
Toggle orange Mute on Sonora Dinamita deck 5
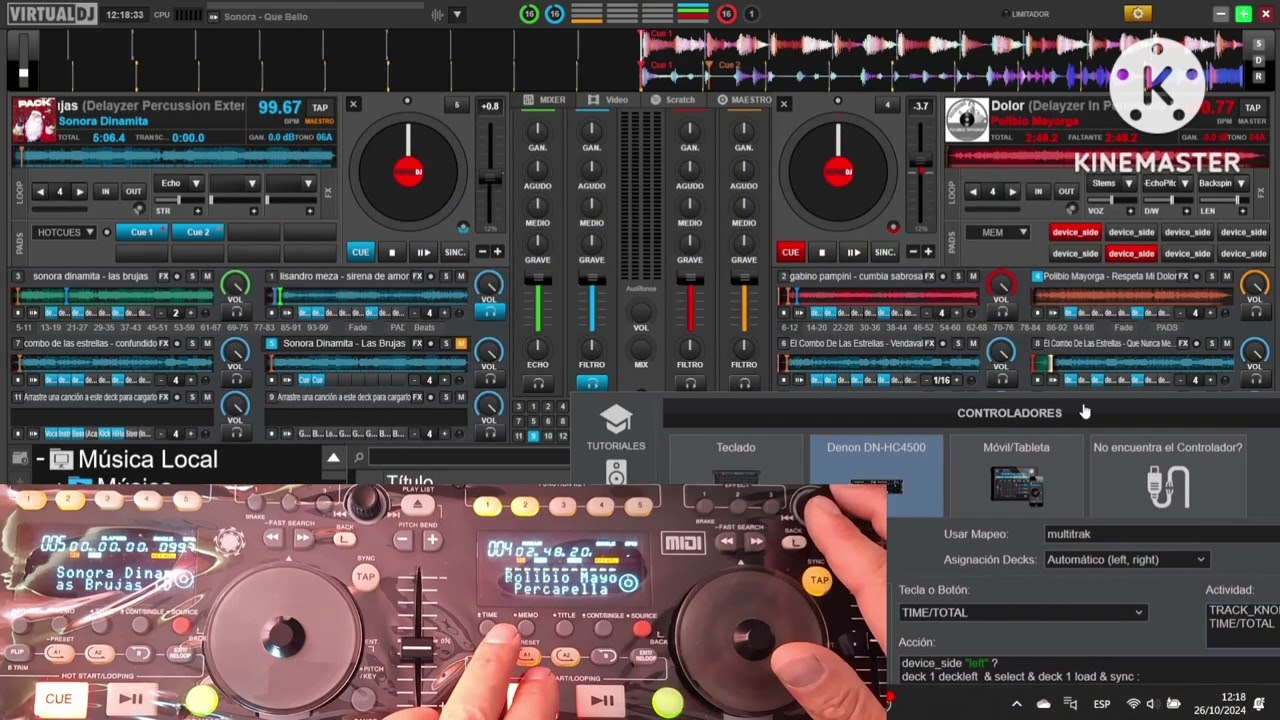pos(461,344)
